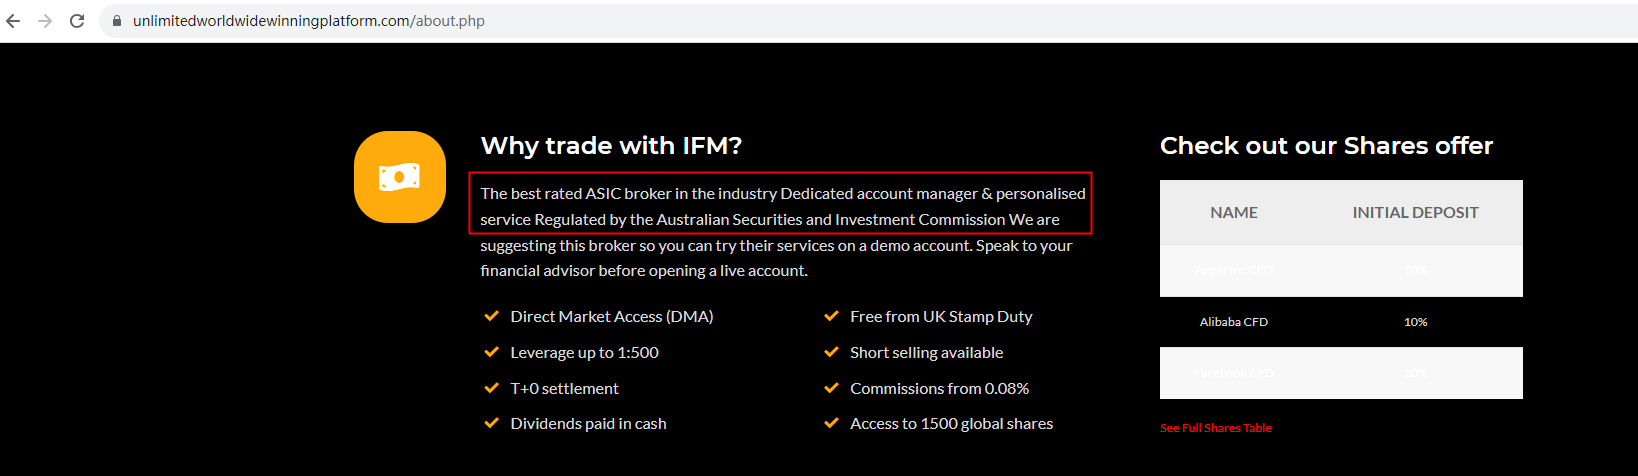View site info via the padlock icon

coord(117,21)
